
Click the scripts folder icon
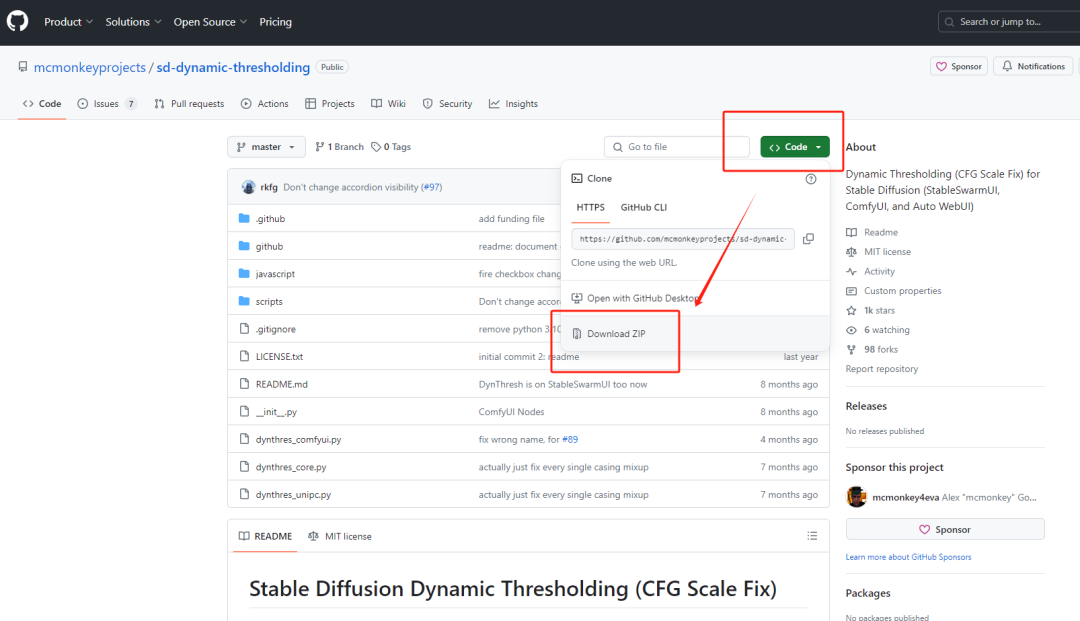pos(244,301)
